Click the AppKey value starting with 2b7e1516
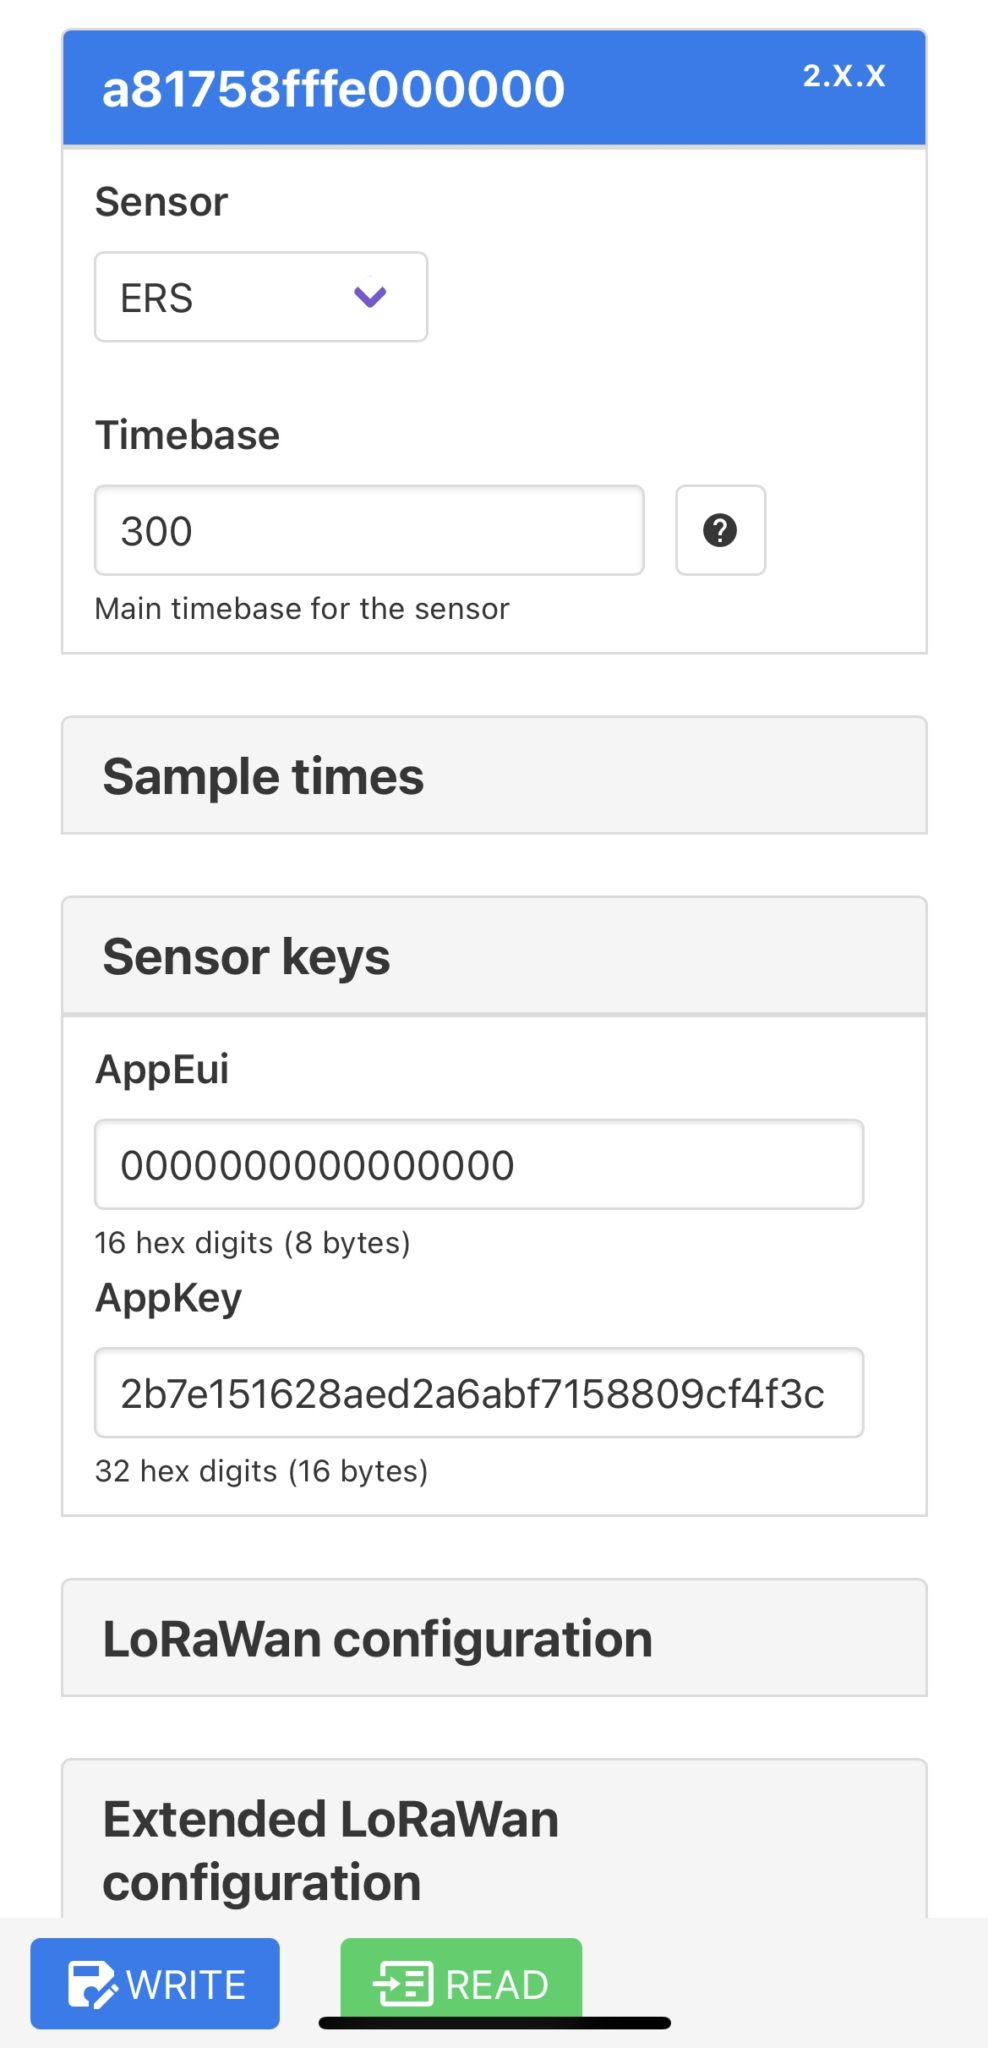988x2048 pixels. (x=477, y=1391)
